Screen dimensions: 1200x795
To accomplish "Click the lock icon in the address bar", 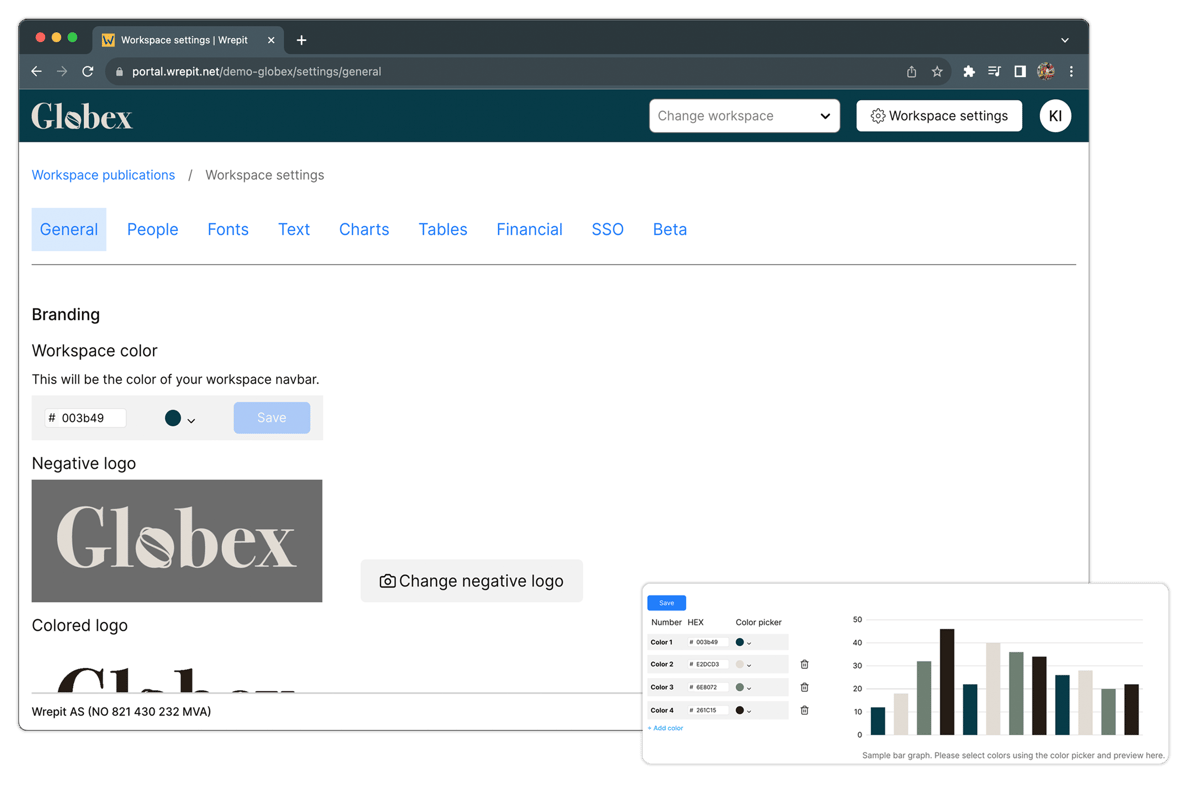I will pyautogui.click(x=119, y=71).
